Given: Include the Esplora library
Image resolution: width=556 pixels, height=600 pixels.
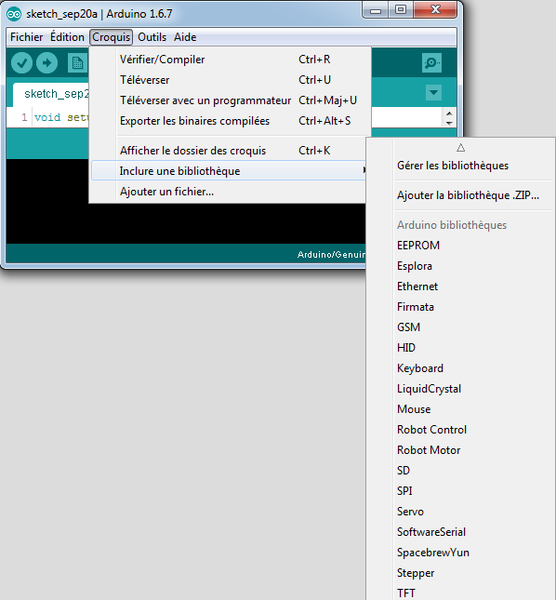Looking at the screenshot, I should coord(461,266).
